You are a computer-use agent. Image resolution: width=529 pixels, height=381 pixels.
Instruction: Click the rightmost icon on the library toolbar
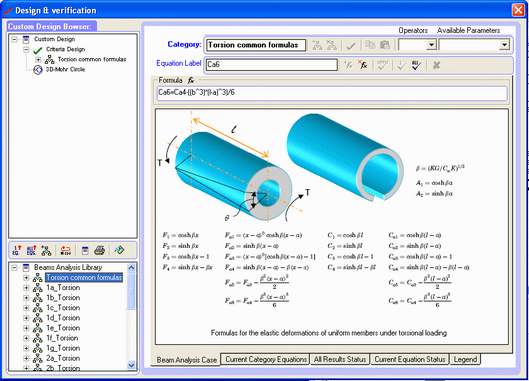119,250
